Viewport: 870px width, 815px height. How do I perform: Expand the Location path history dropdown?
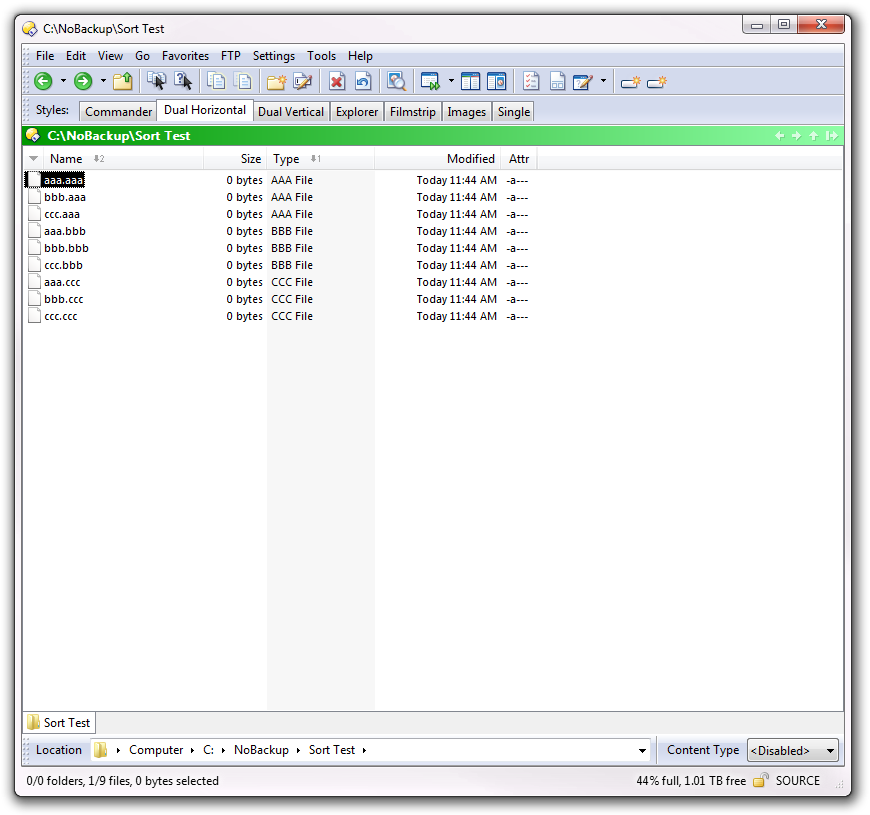tap(642, 751)
